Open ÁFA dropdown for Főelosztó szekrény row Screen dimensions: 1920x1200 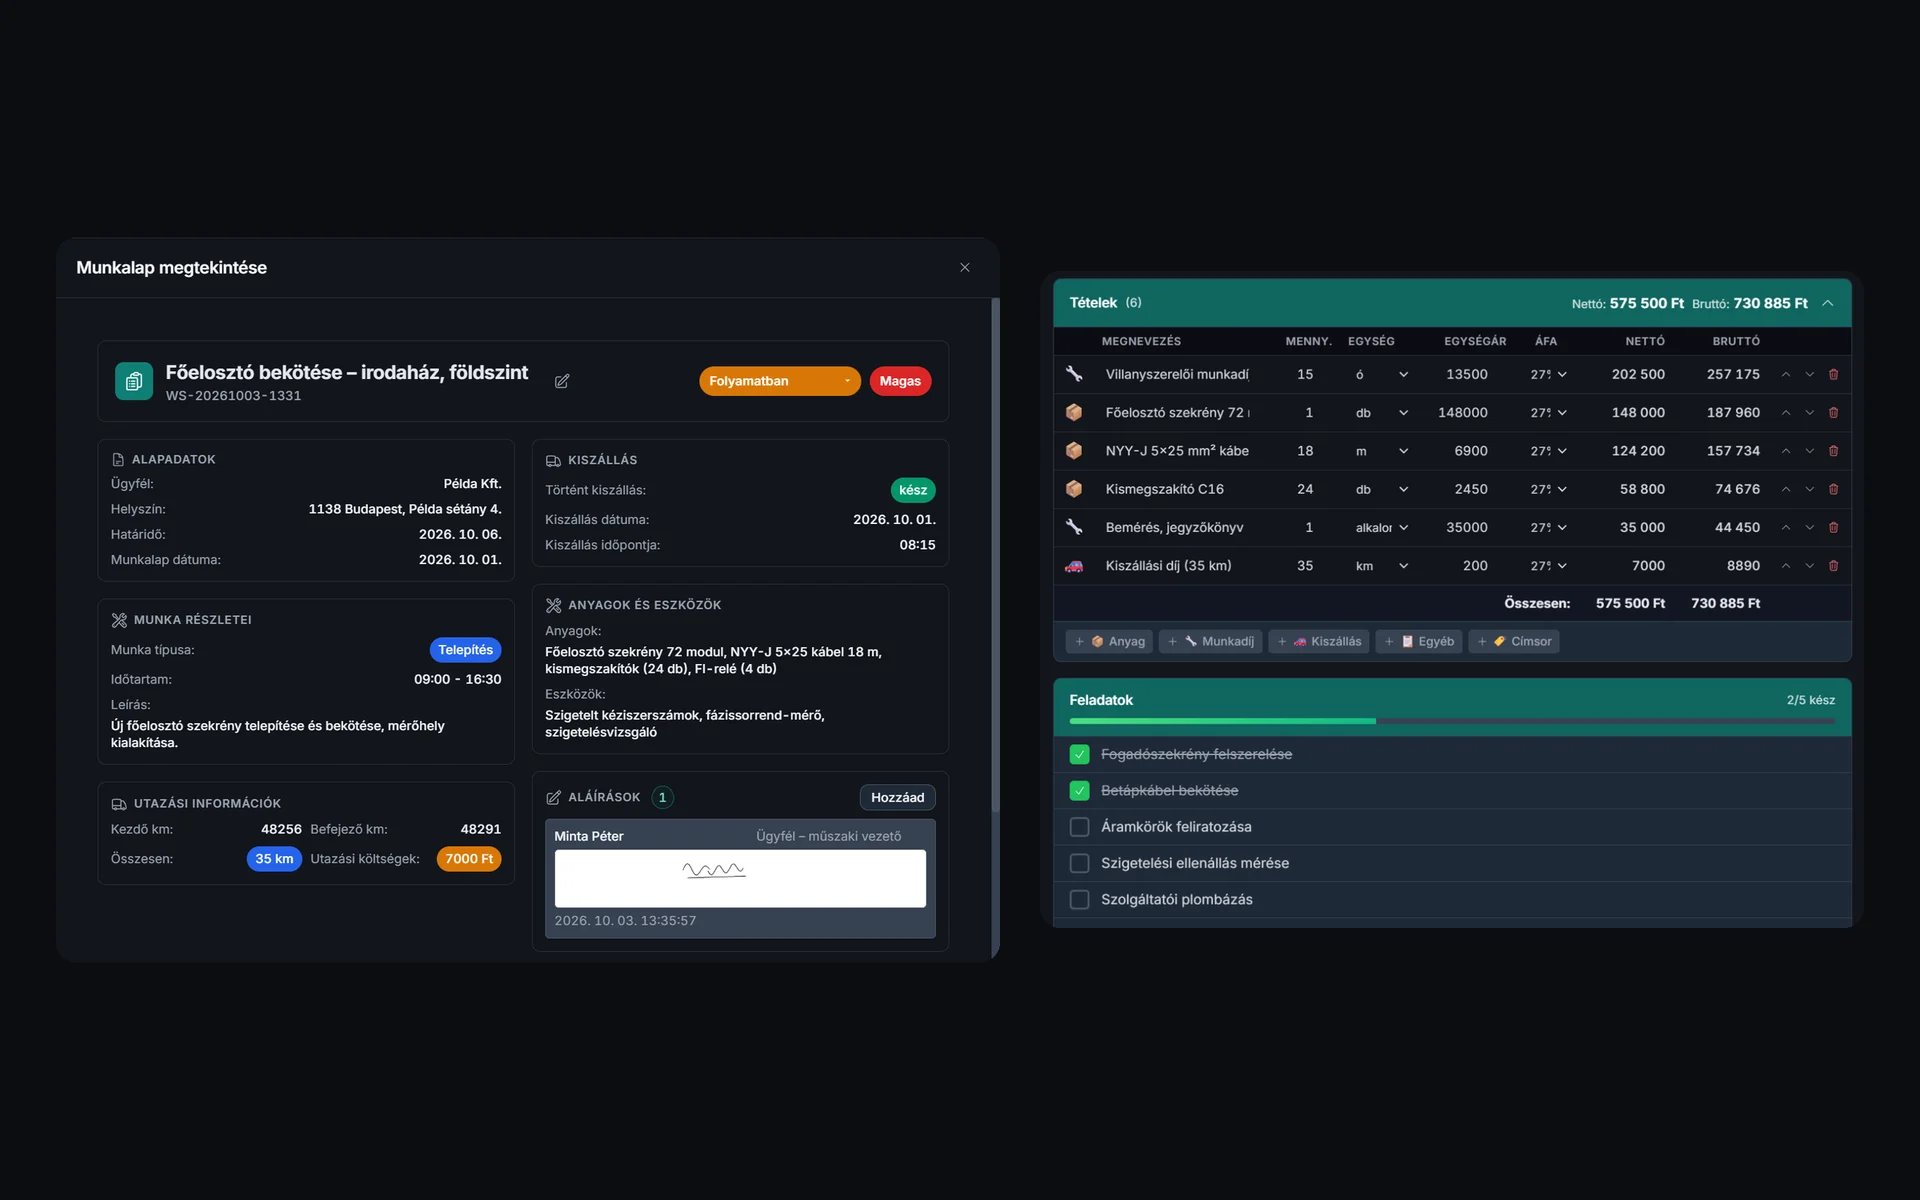point(1548,412)
